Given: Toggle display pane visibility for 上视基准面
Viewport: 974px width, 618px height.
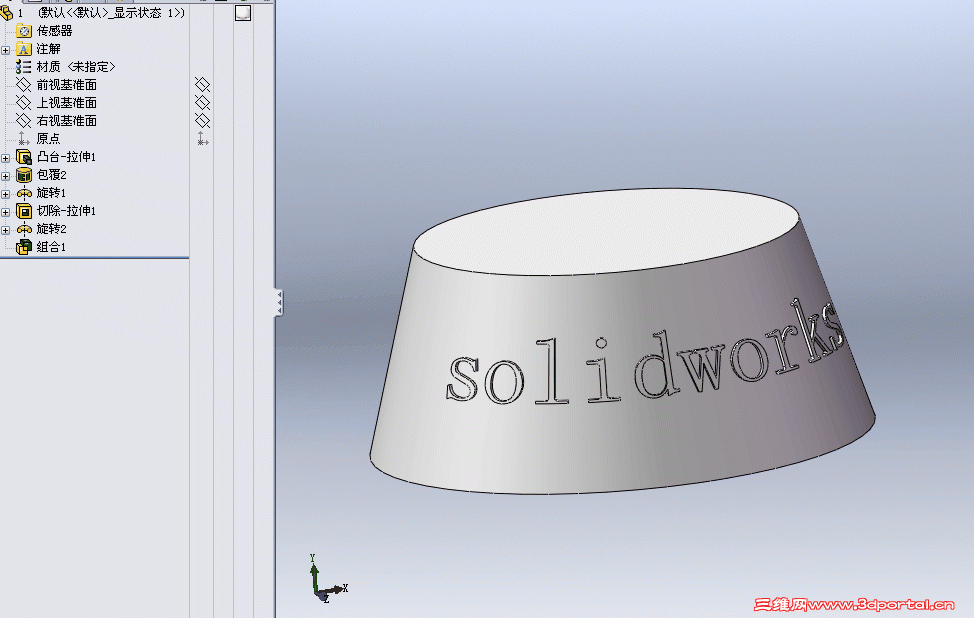Looking at the screenshot, I should click(x=203, y=102).
